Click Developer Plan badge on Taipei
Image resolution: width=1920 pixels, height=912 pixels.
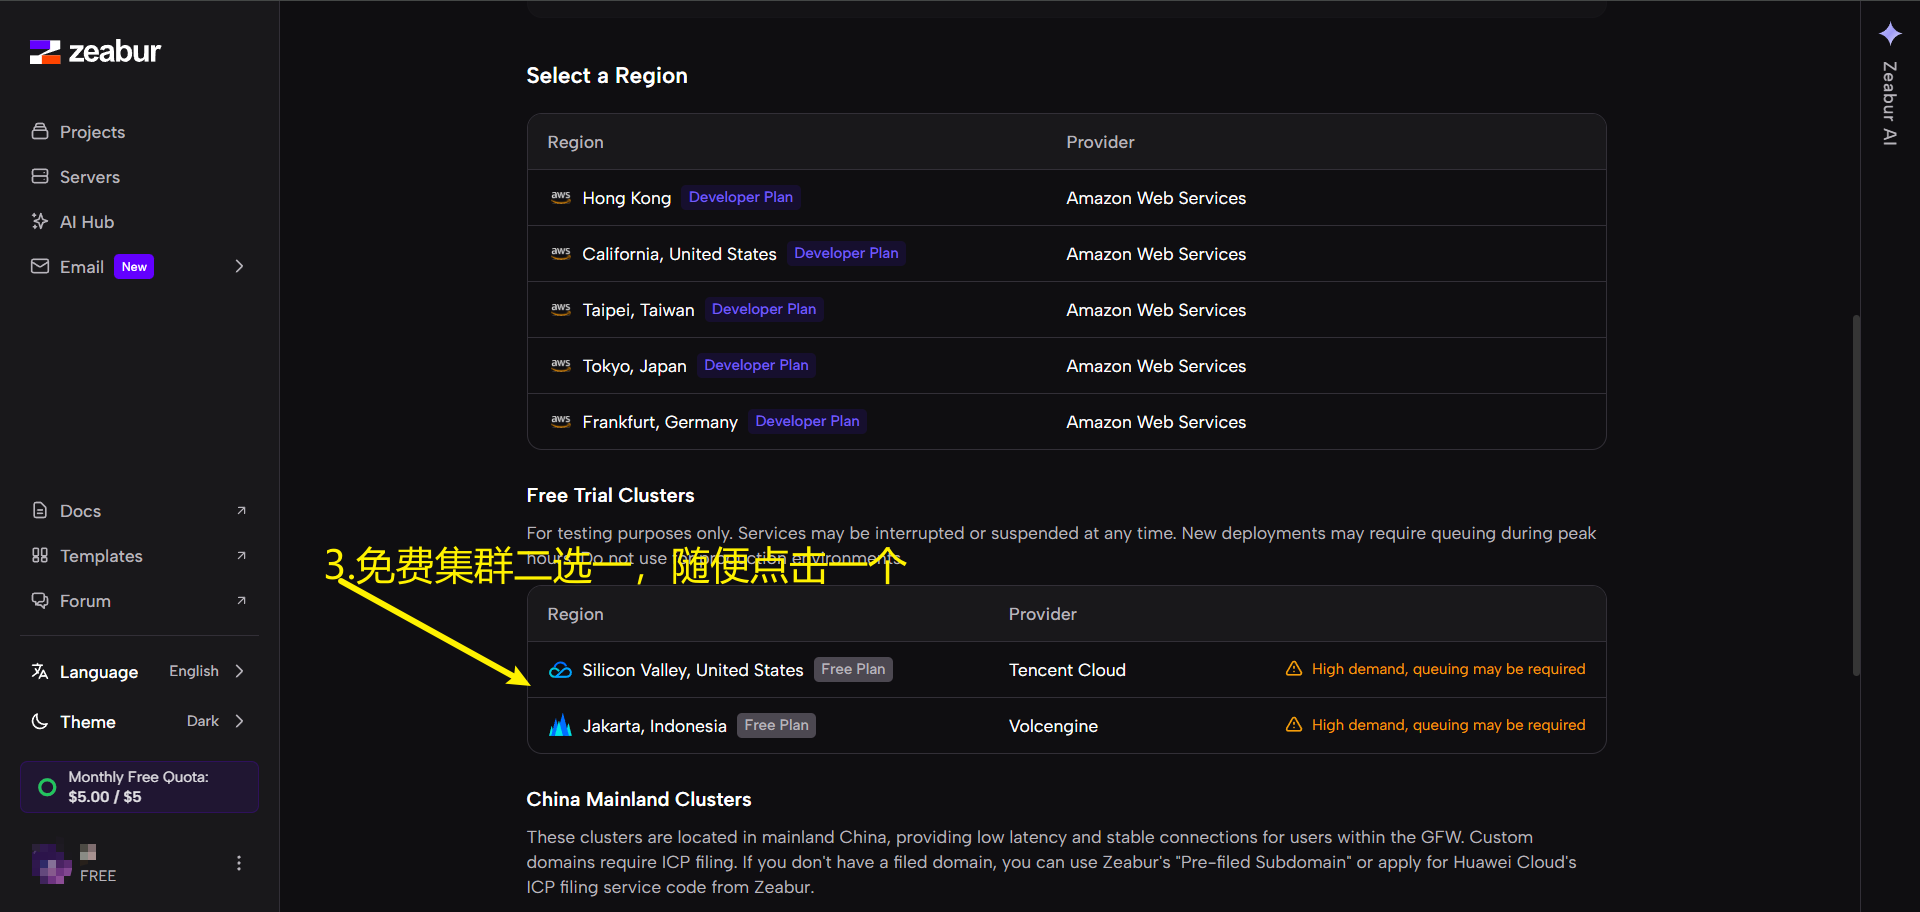coord(764,309)
